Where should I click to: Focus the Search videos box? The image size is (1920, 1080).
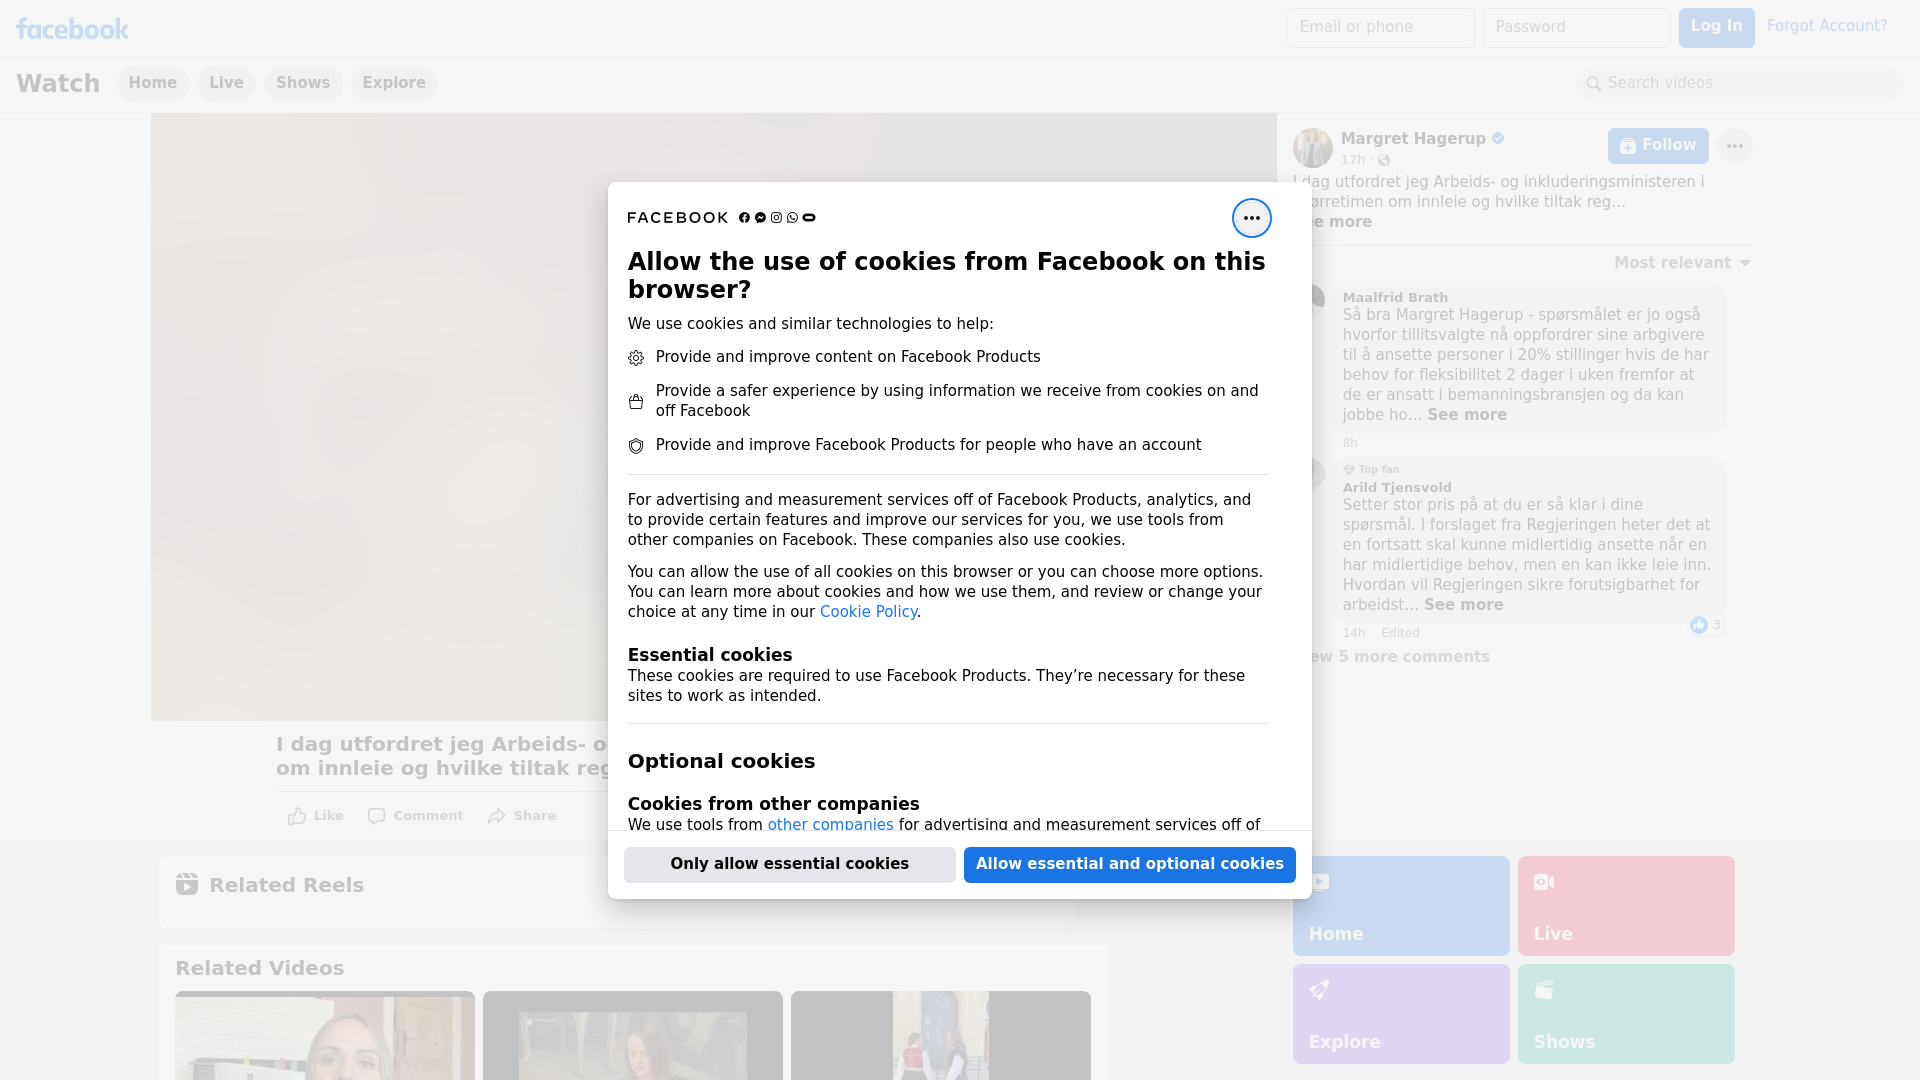pos(1740,83)
